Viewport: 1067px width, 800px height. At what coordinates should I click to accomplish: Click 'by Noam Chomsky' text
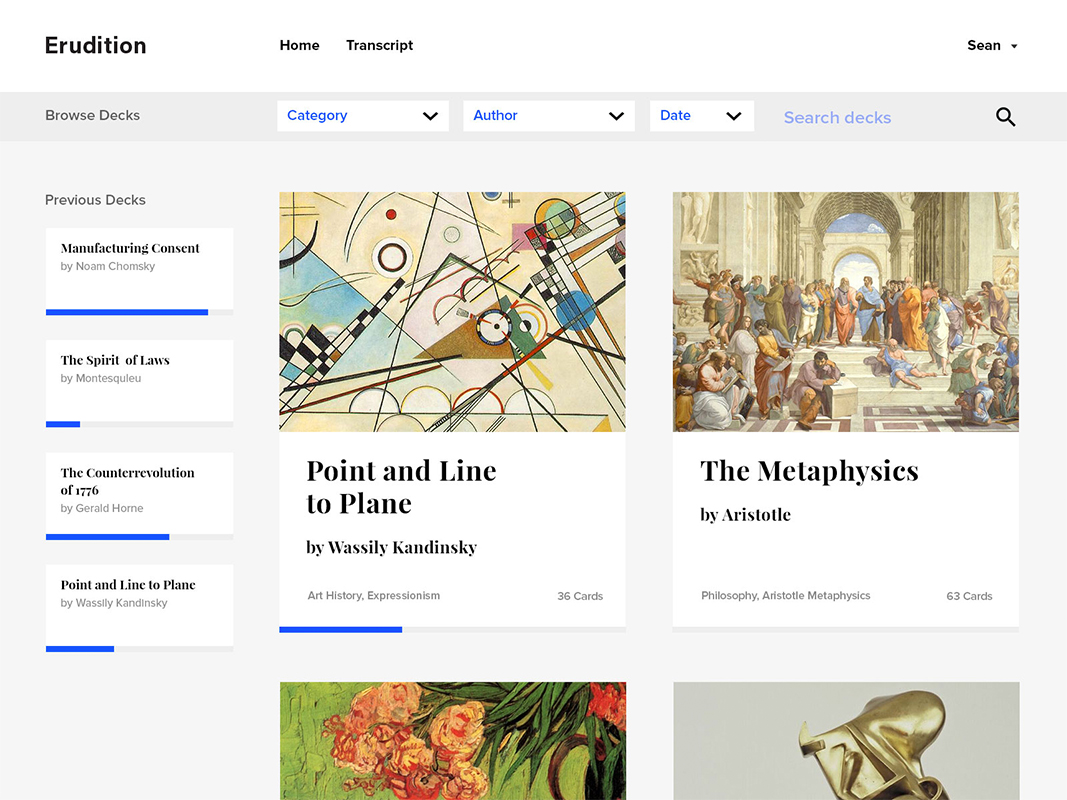[108, 266]
